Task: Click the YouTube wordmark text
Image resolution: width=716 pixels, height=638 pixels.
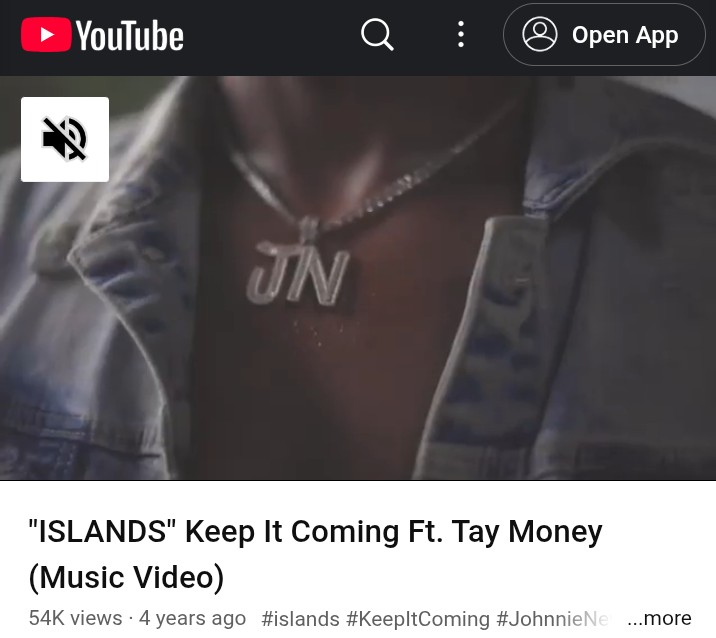Action: click(129, 36)
